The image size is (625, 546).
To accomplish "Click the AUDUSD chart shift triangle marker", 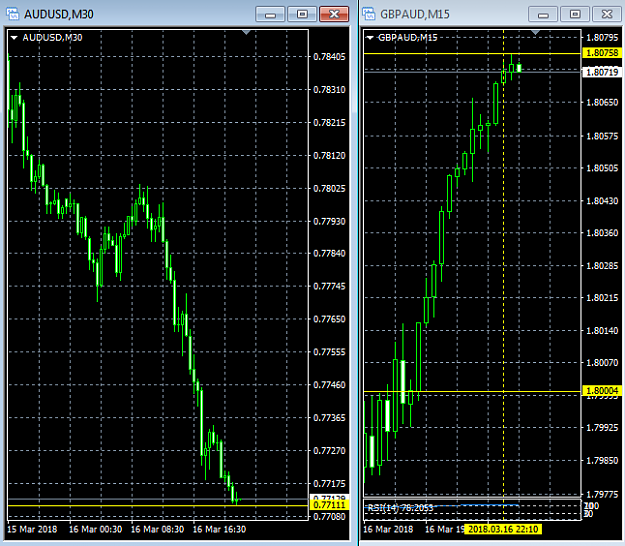I will [x=246, y=32].
